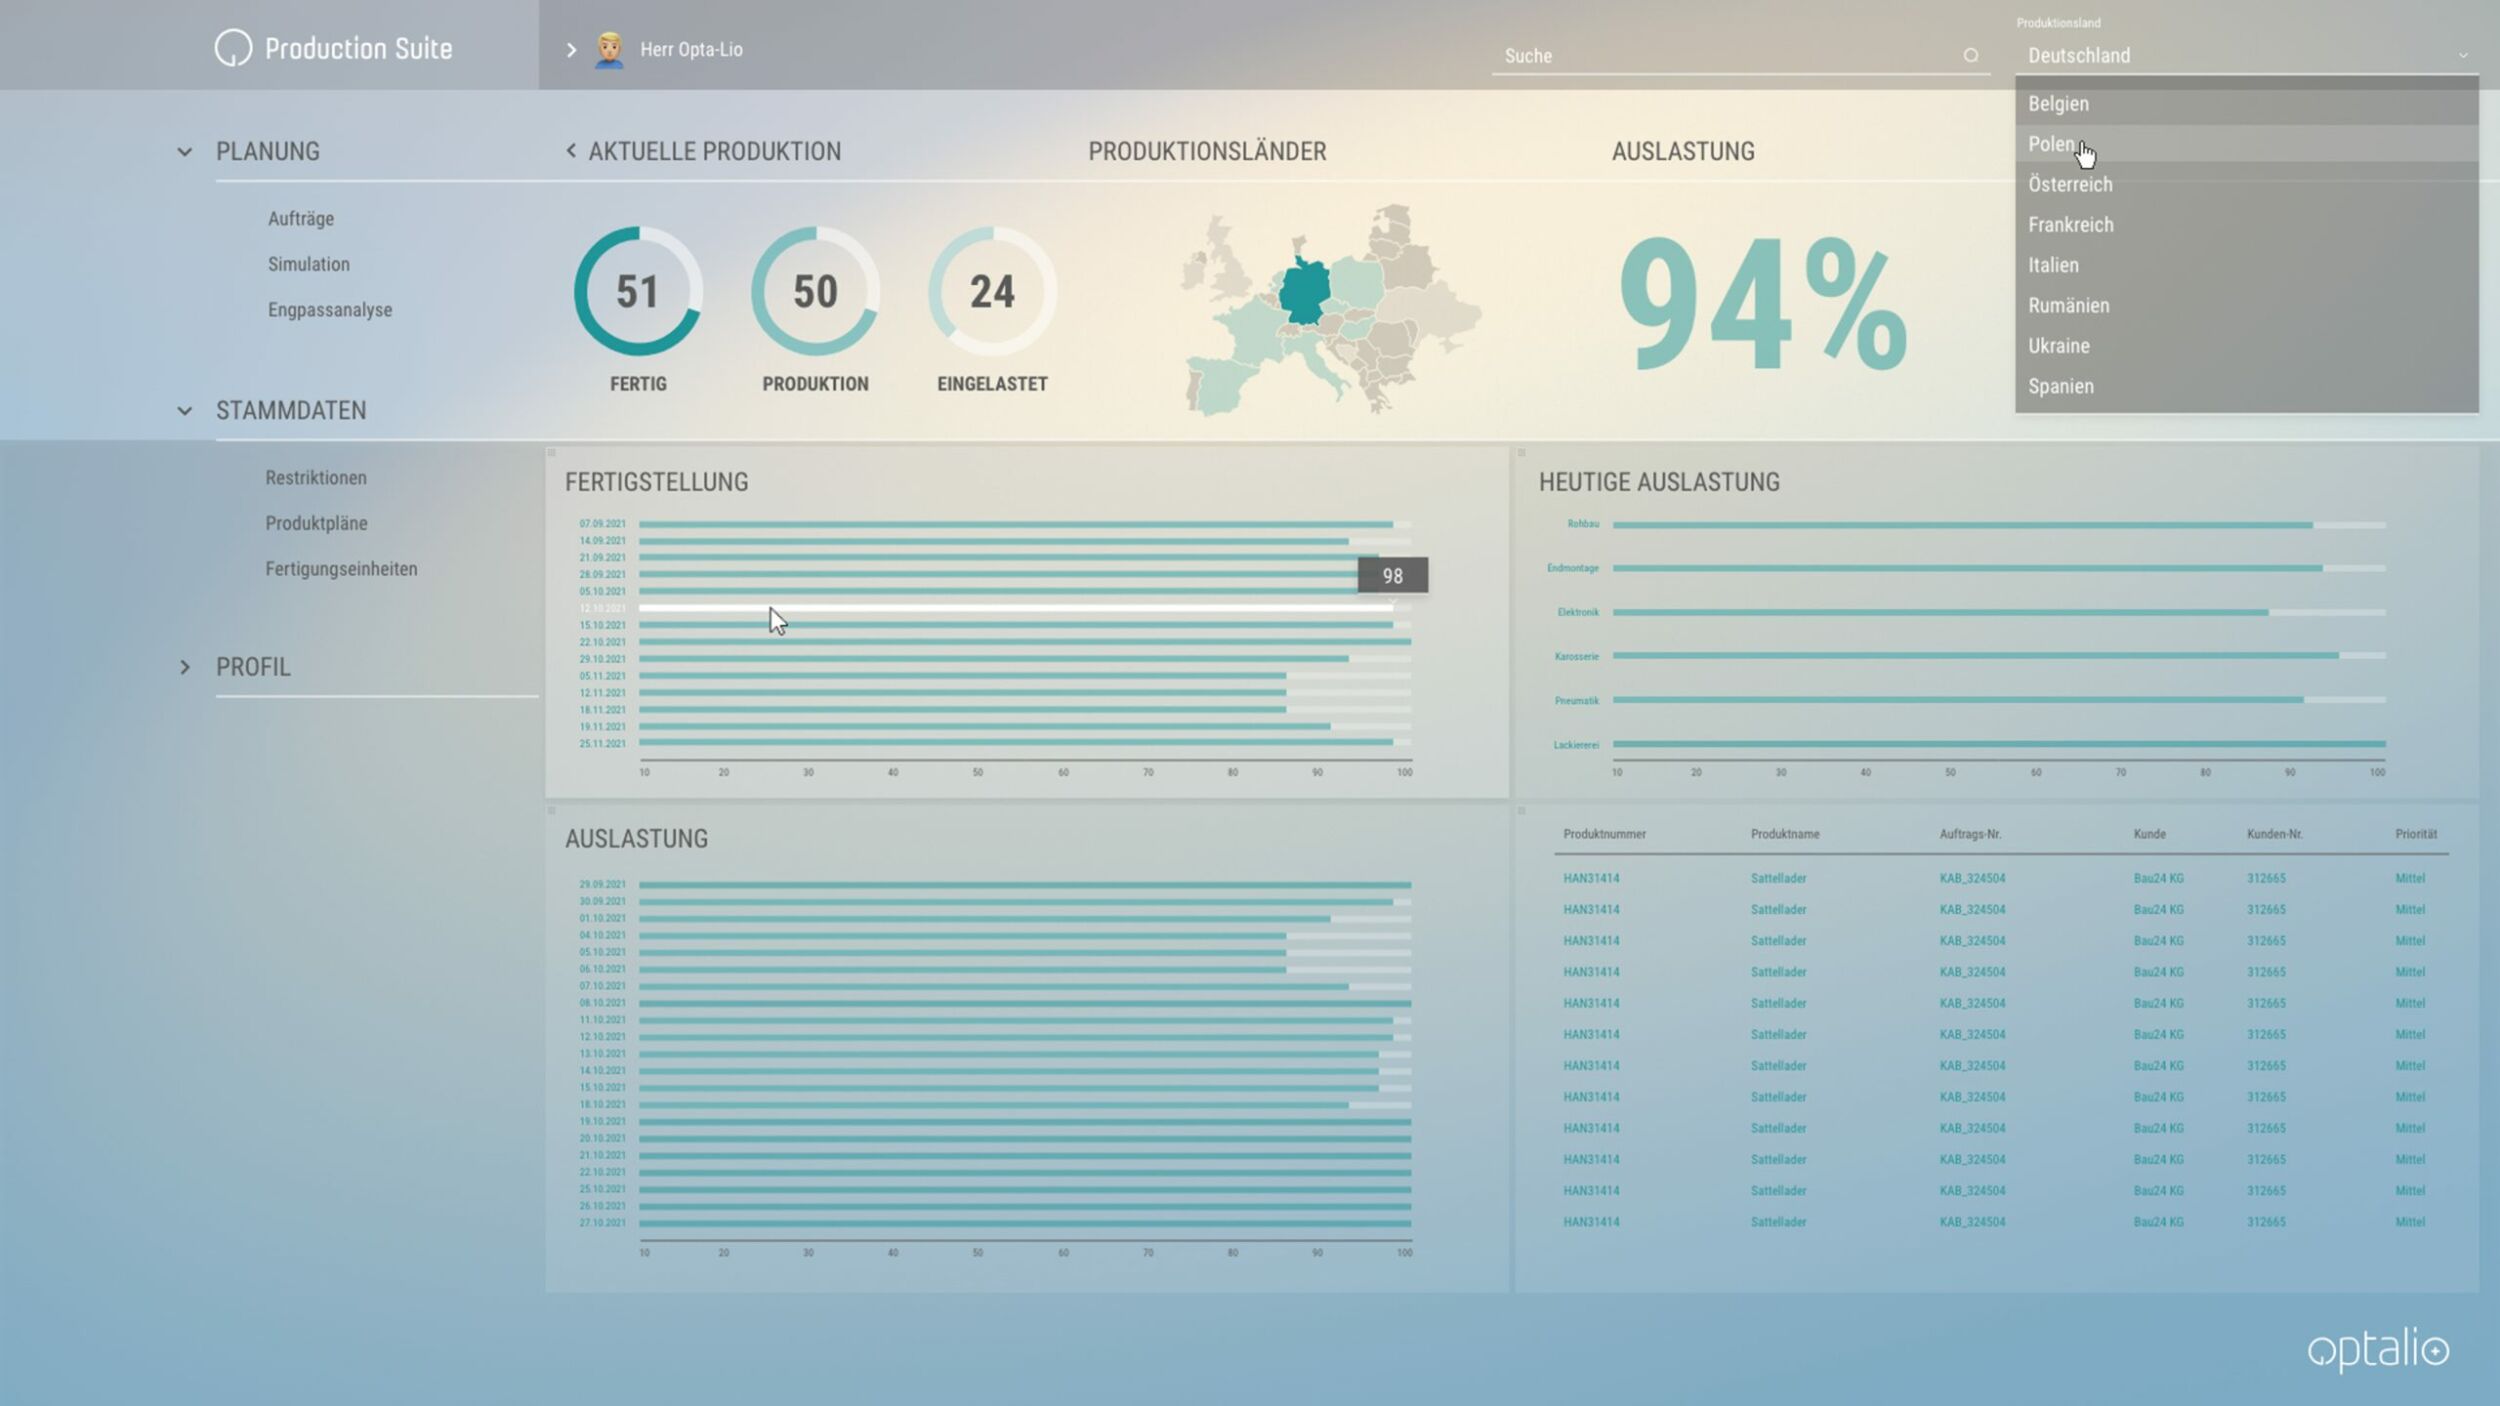Click the breadcrumb arrow before user name
Image resolution: width=2500 pixels, height=1406 pixels.
pos(571,50)
